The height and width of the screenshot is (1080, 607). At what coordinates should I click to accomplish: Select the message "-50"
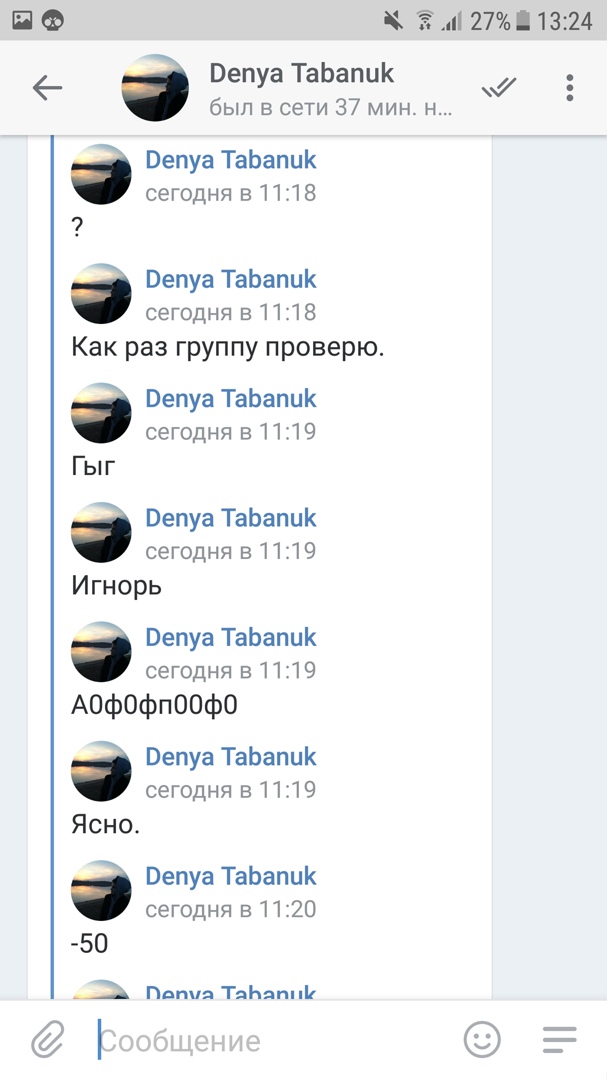tap(90, 944)
